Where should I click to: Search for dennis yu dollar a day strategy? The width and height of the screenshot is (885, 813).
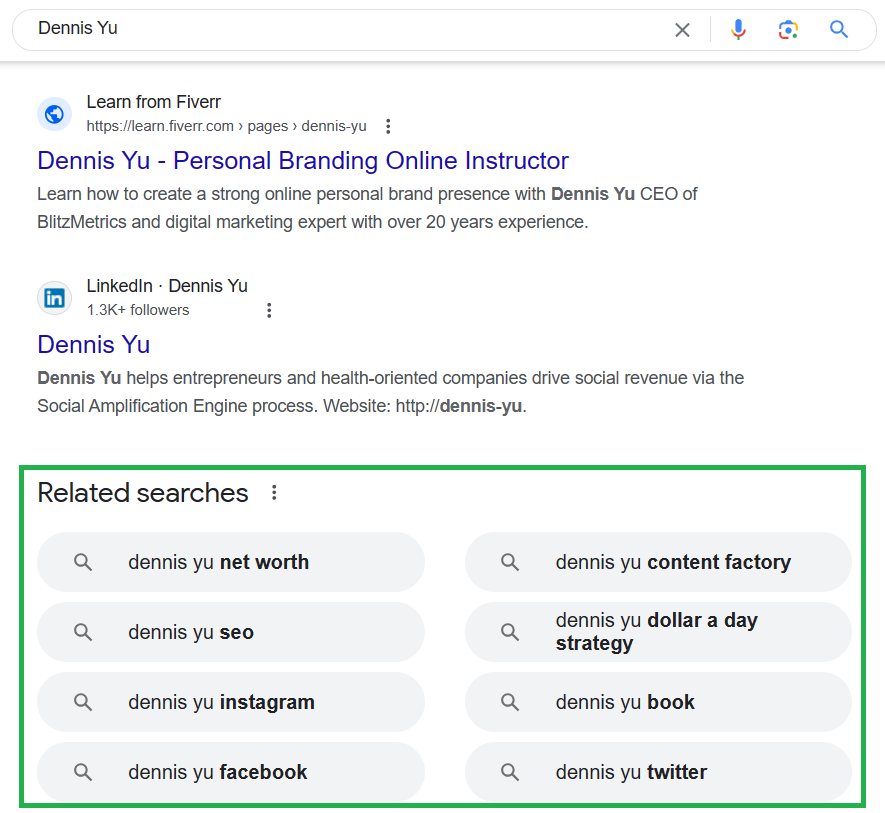658,632
